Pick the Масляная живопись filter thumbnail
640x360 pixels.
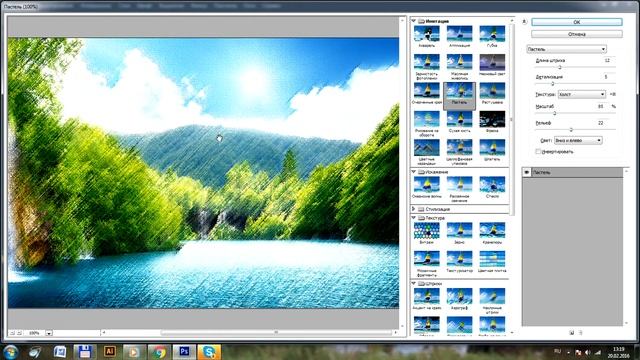459,62
